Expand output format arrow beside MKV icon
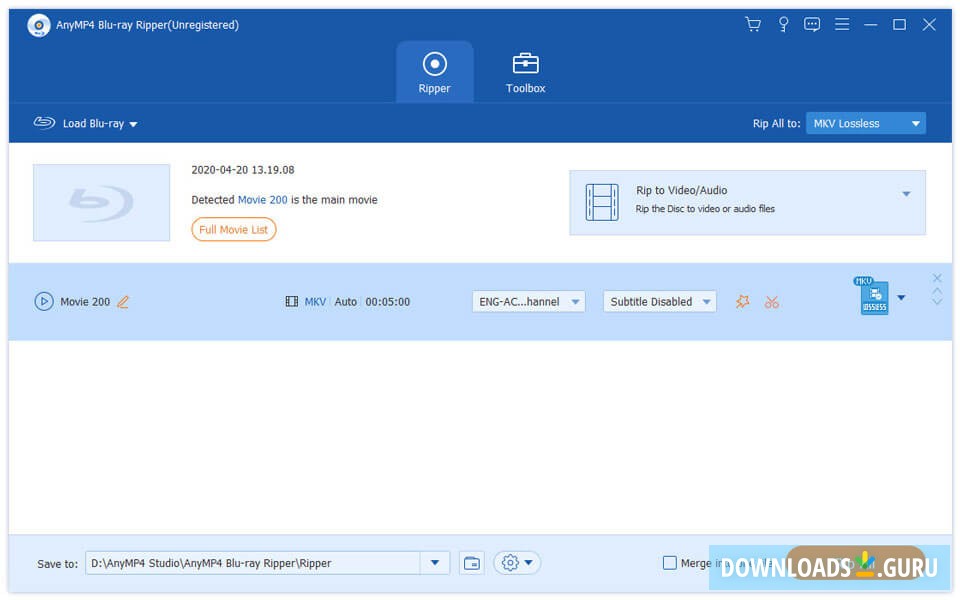The height and width of the screenshot is (600, 960). click(x=901, y=298)
